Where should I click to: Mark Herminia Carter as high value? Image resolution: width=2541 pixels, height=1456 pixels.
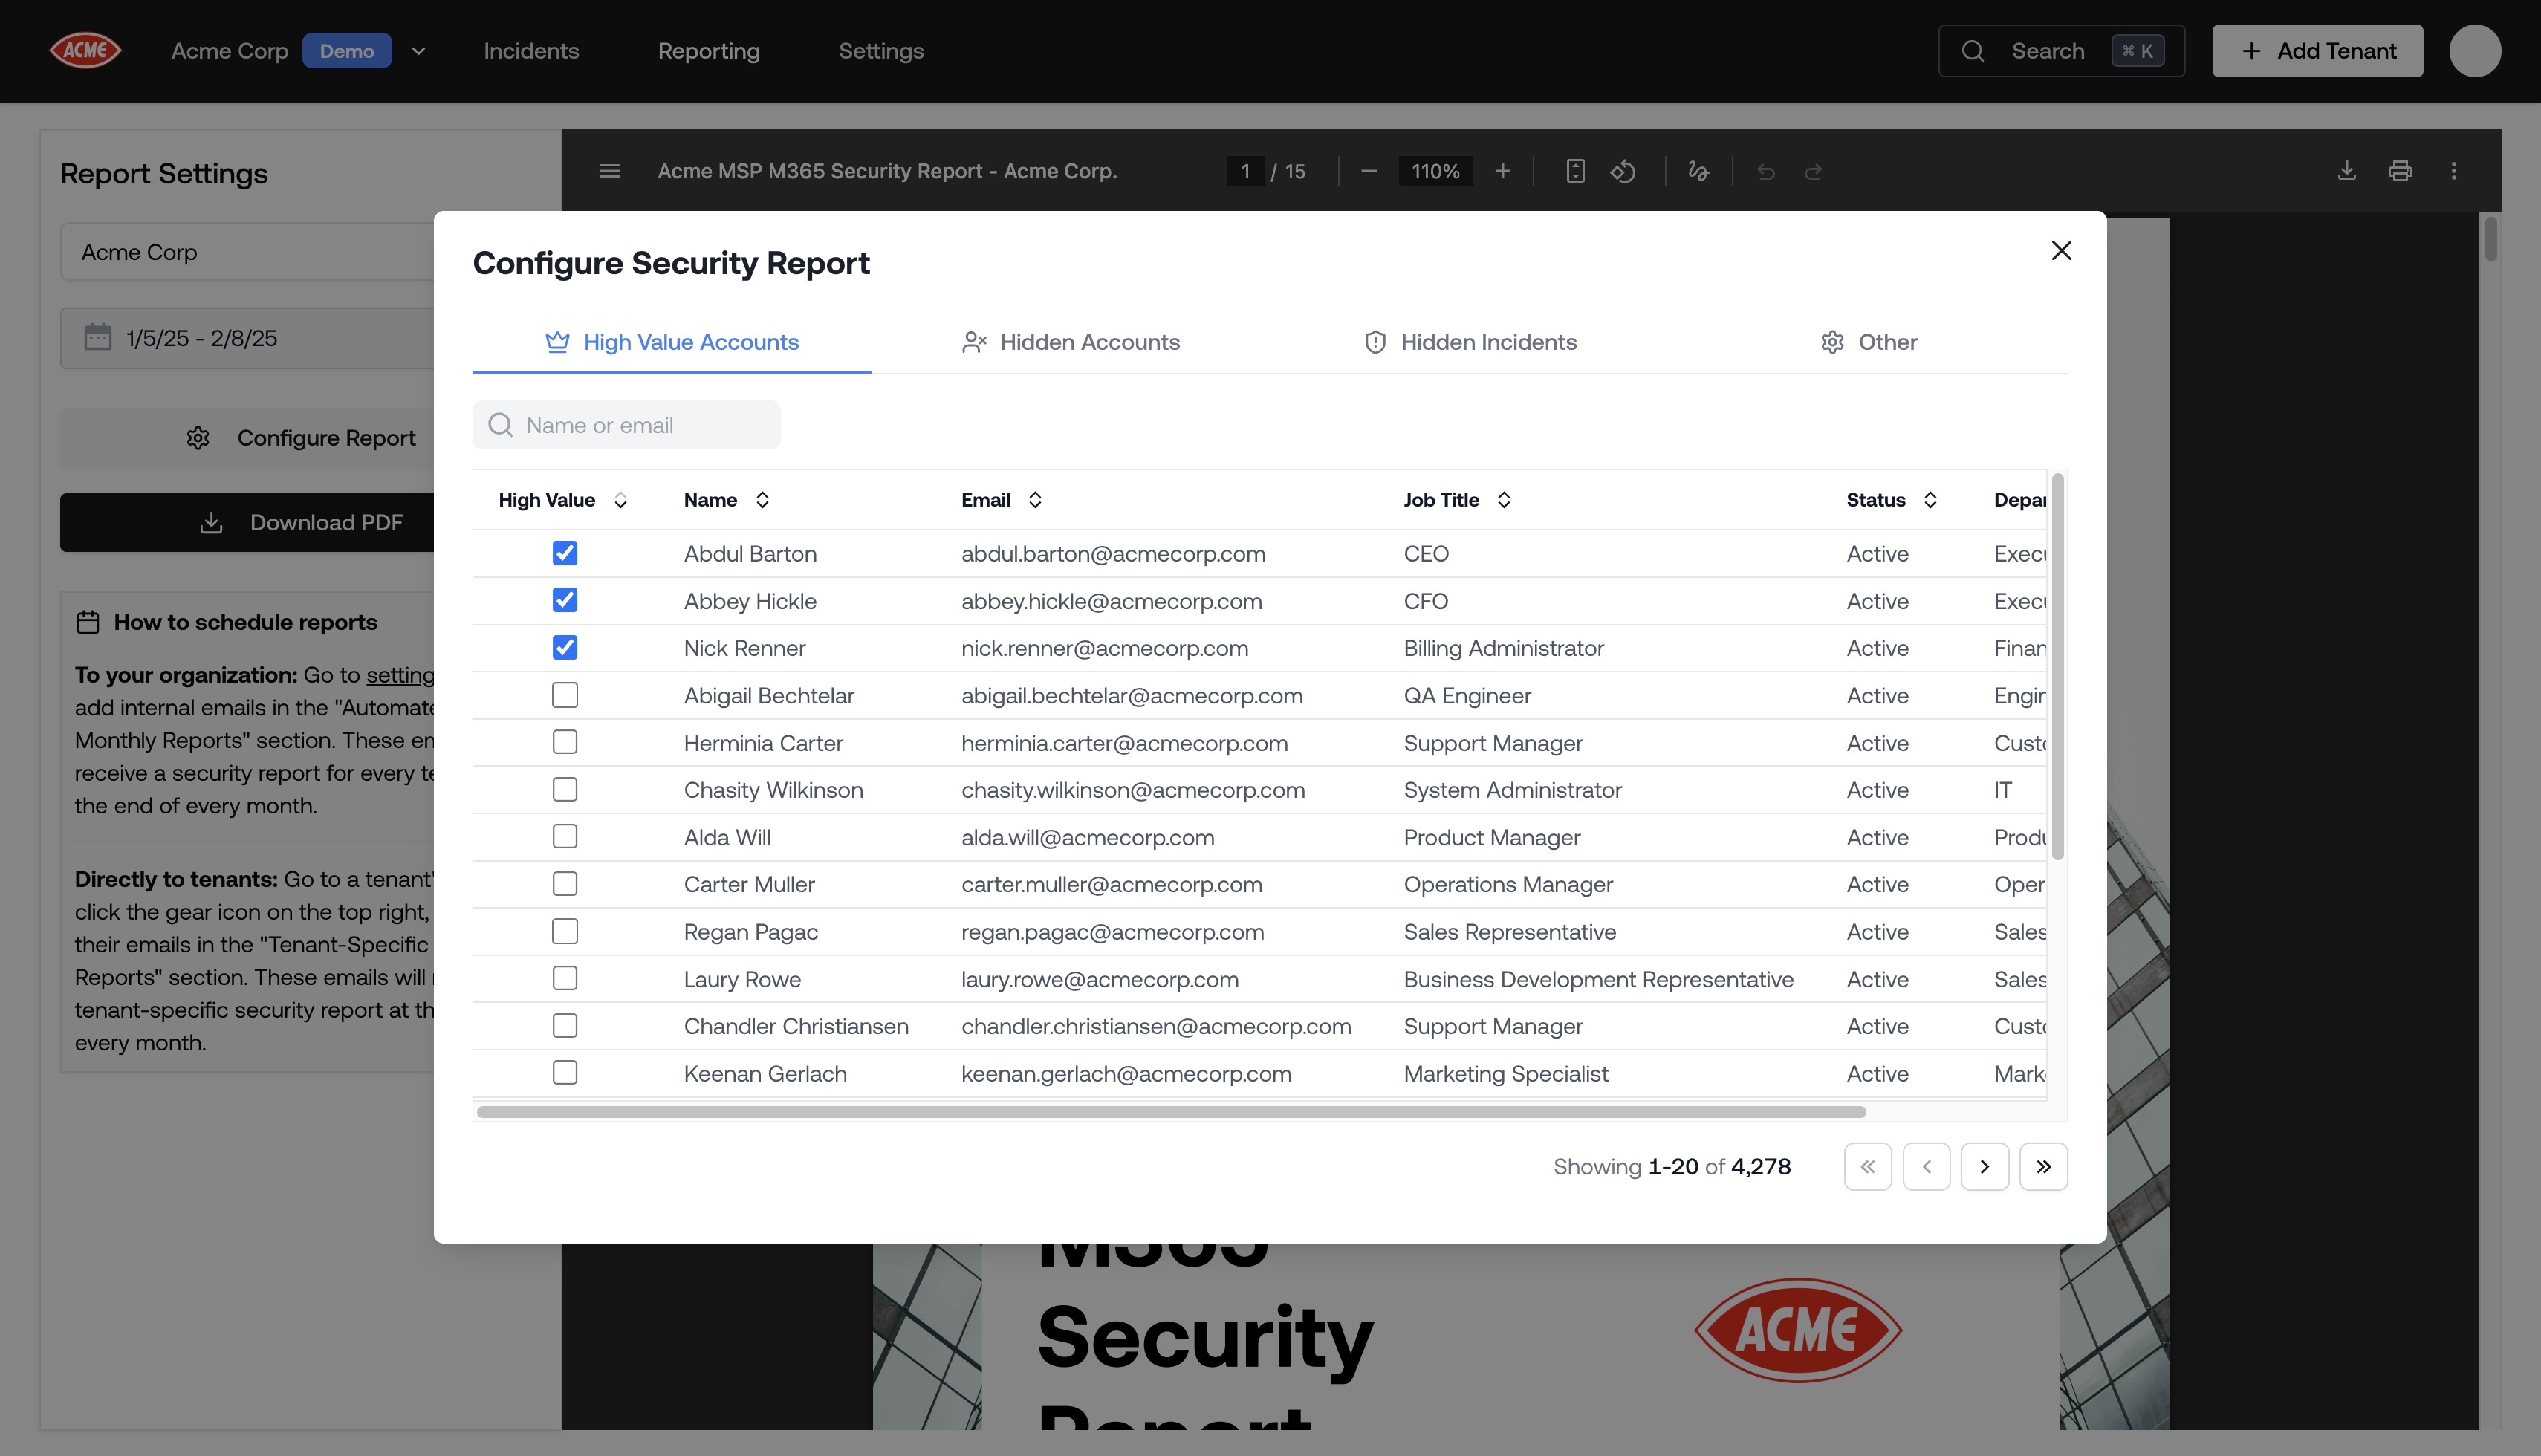[x=565, y=742]
